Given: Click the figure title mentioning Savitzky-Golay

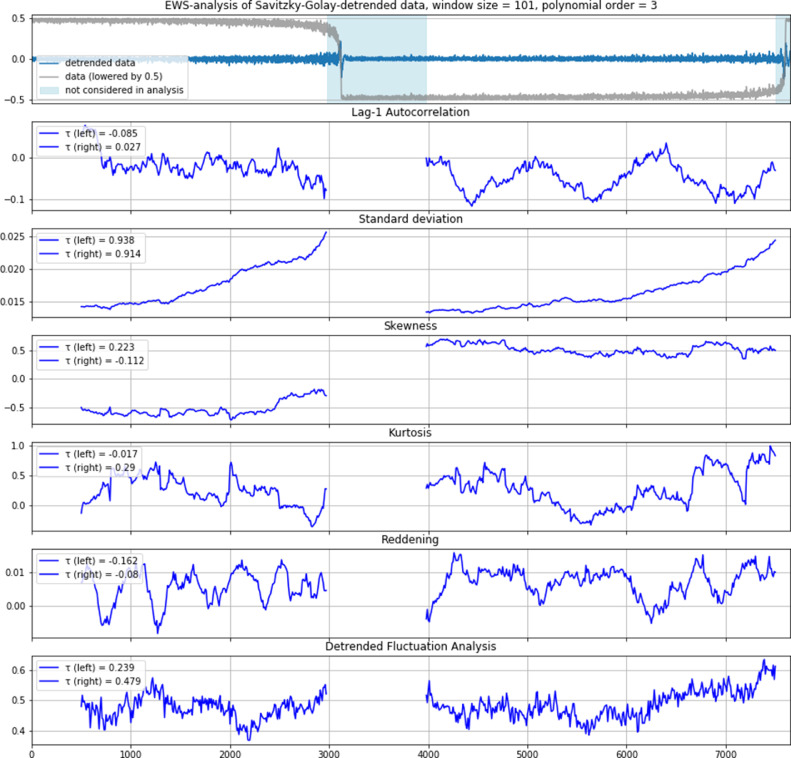Looking at the screenshot, I should (410, 8).
